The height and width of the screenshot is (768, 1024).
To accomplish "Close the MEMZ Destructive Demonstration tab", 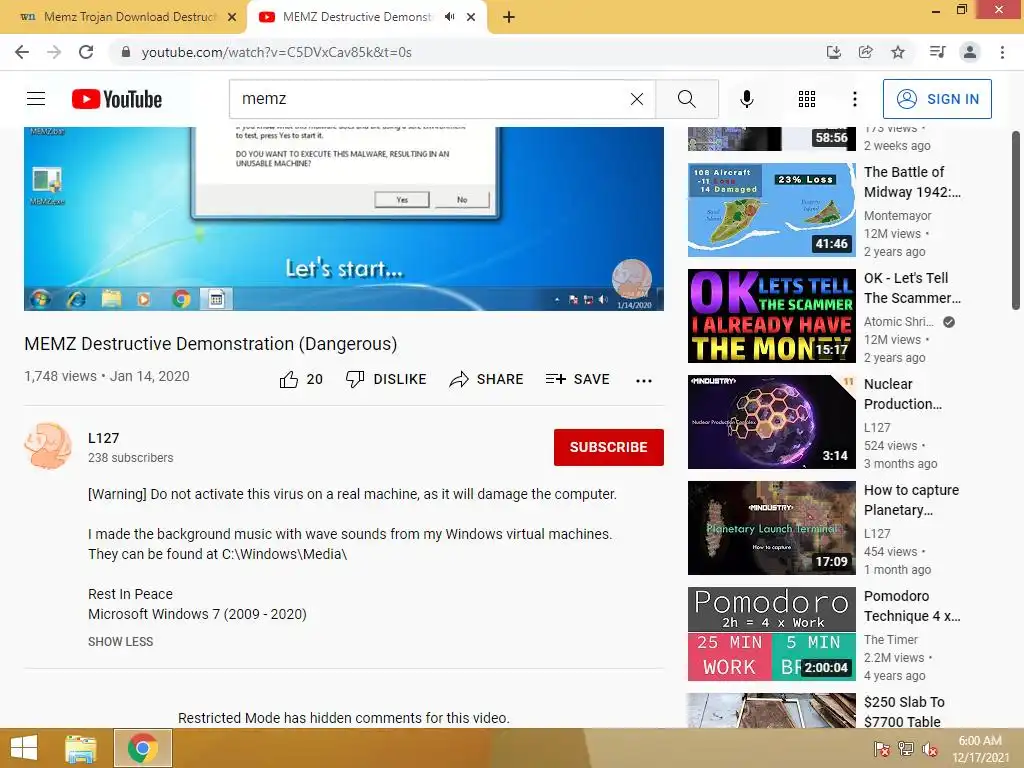I will point(471,17).
